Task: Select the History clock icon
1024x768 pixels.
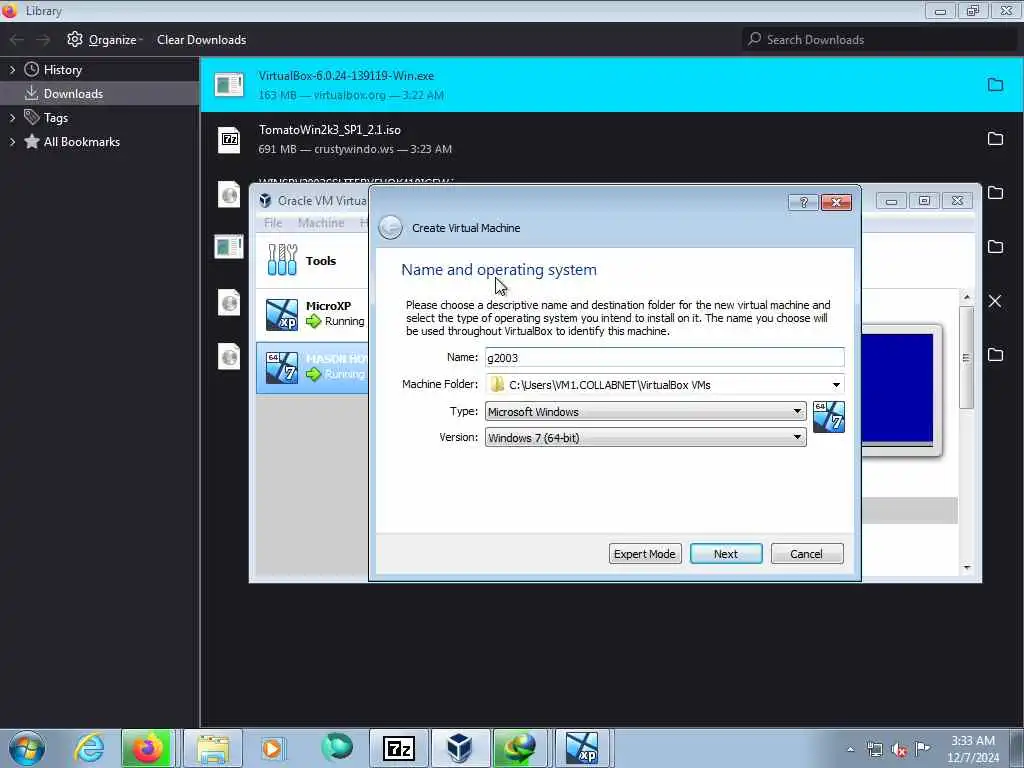Action: (x=31, y=69)
